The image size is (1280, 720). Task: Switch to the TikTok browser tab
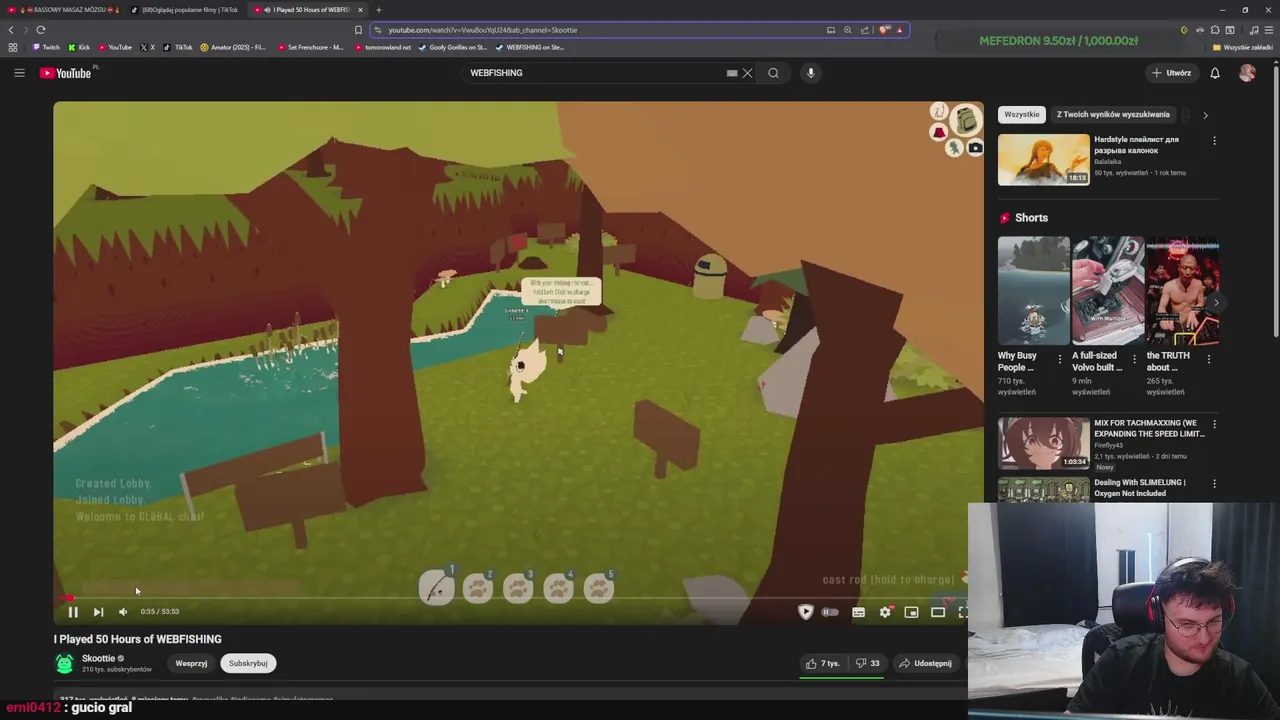pos(187,10)
